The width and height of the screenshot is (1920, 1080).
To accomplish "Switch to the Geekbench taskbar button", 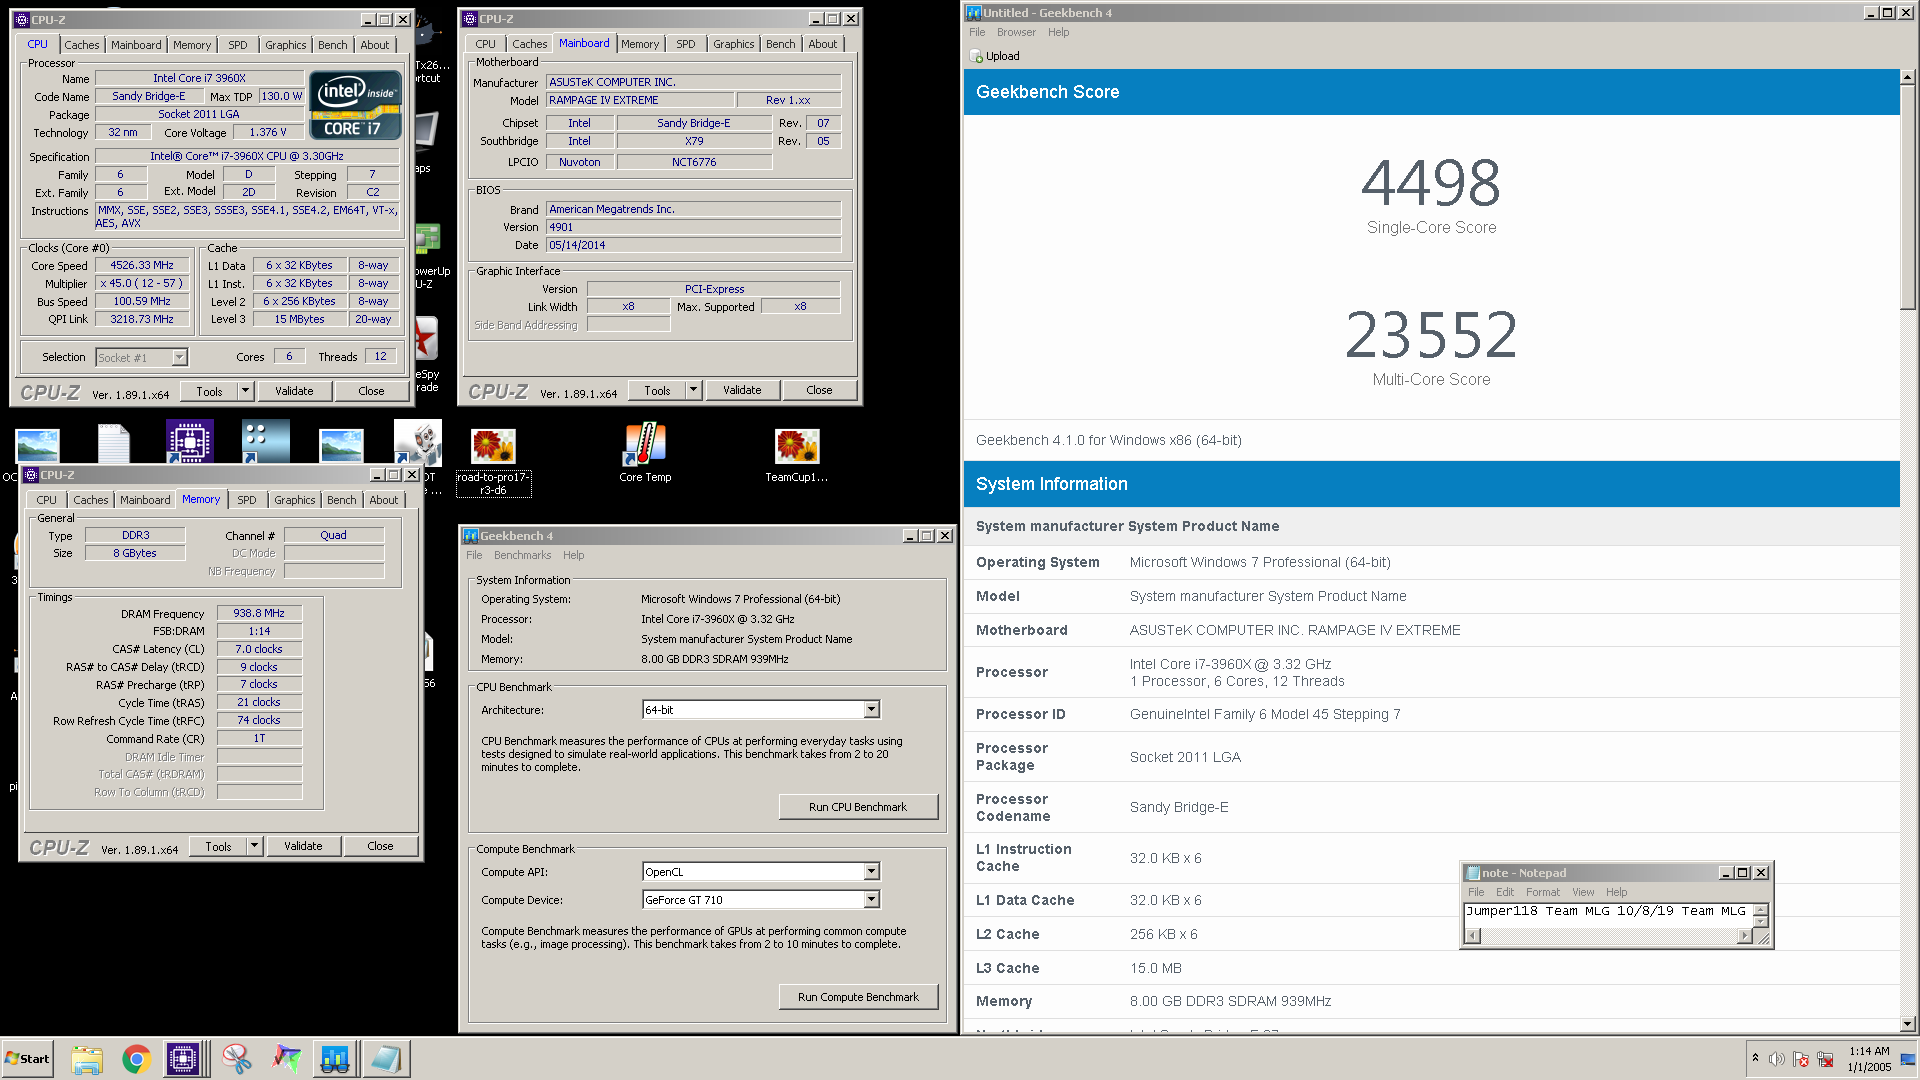I will (335, 1059).
